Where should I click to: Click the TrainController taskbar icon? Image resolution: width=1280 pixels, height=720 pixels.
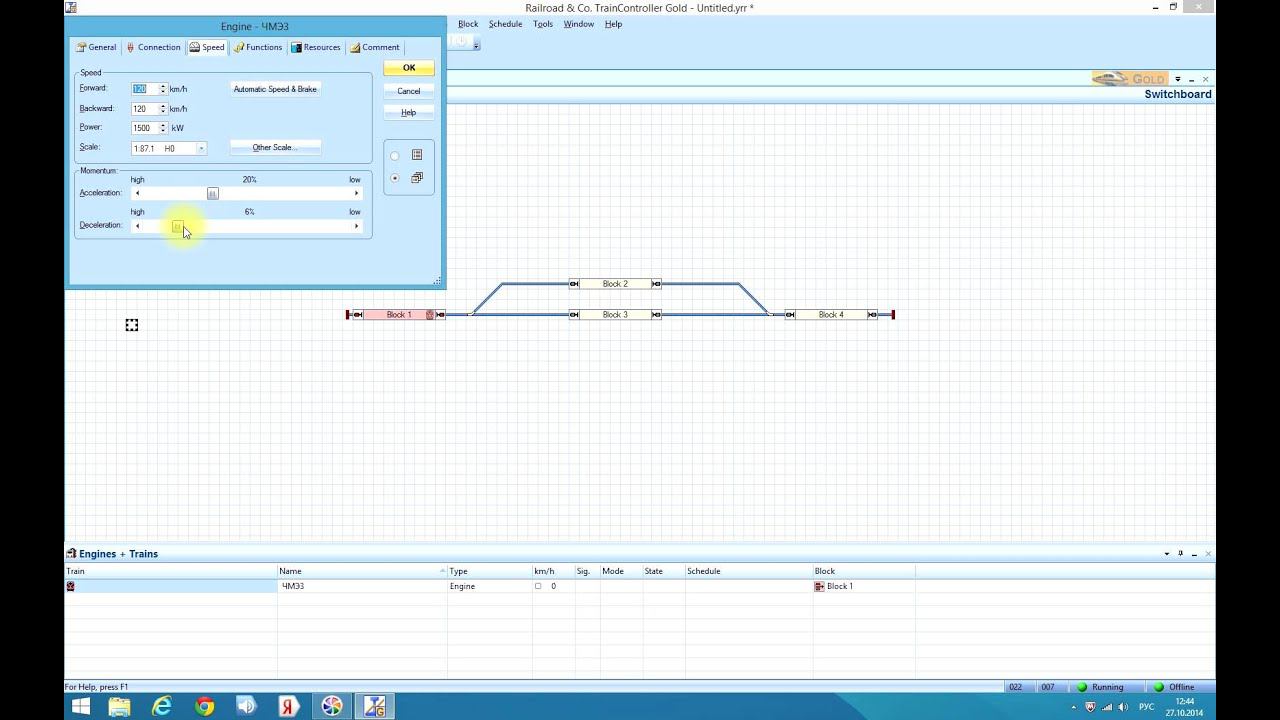click(376, 706)
